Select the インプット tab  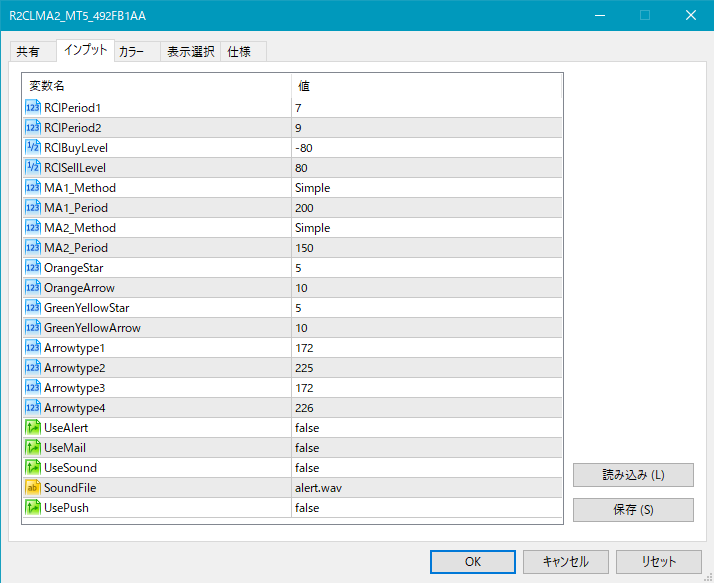(x=85, y=50)
